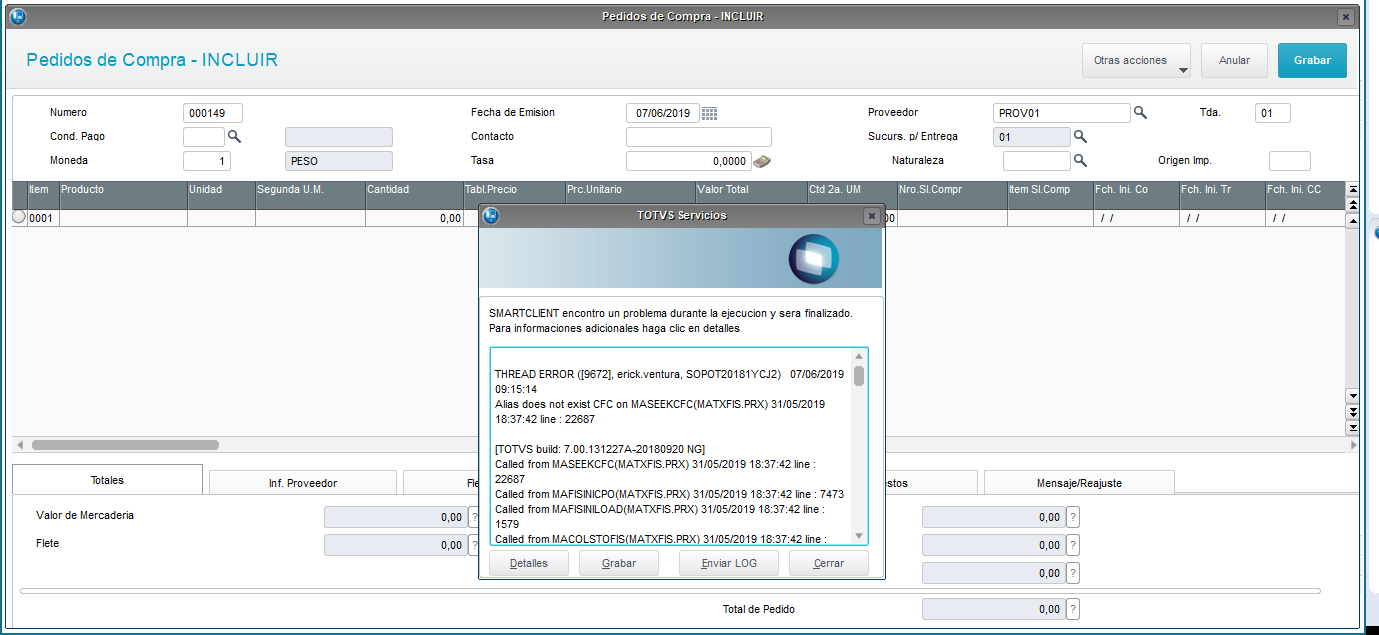Show help for Total de Pedido
This screenshot has height=635, width=1379.
(x=1073, y=609)
